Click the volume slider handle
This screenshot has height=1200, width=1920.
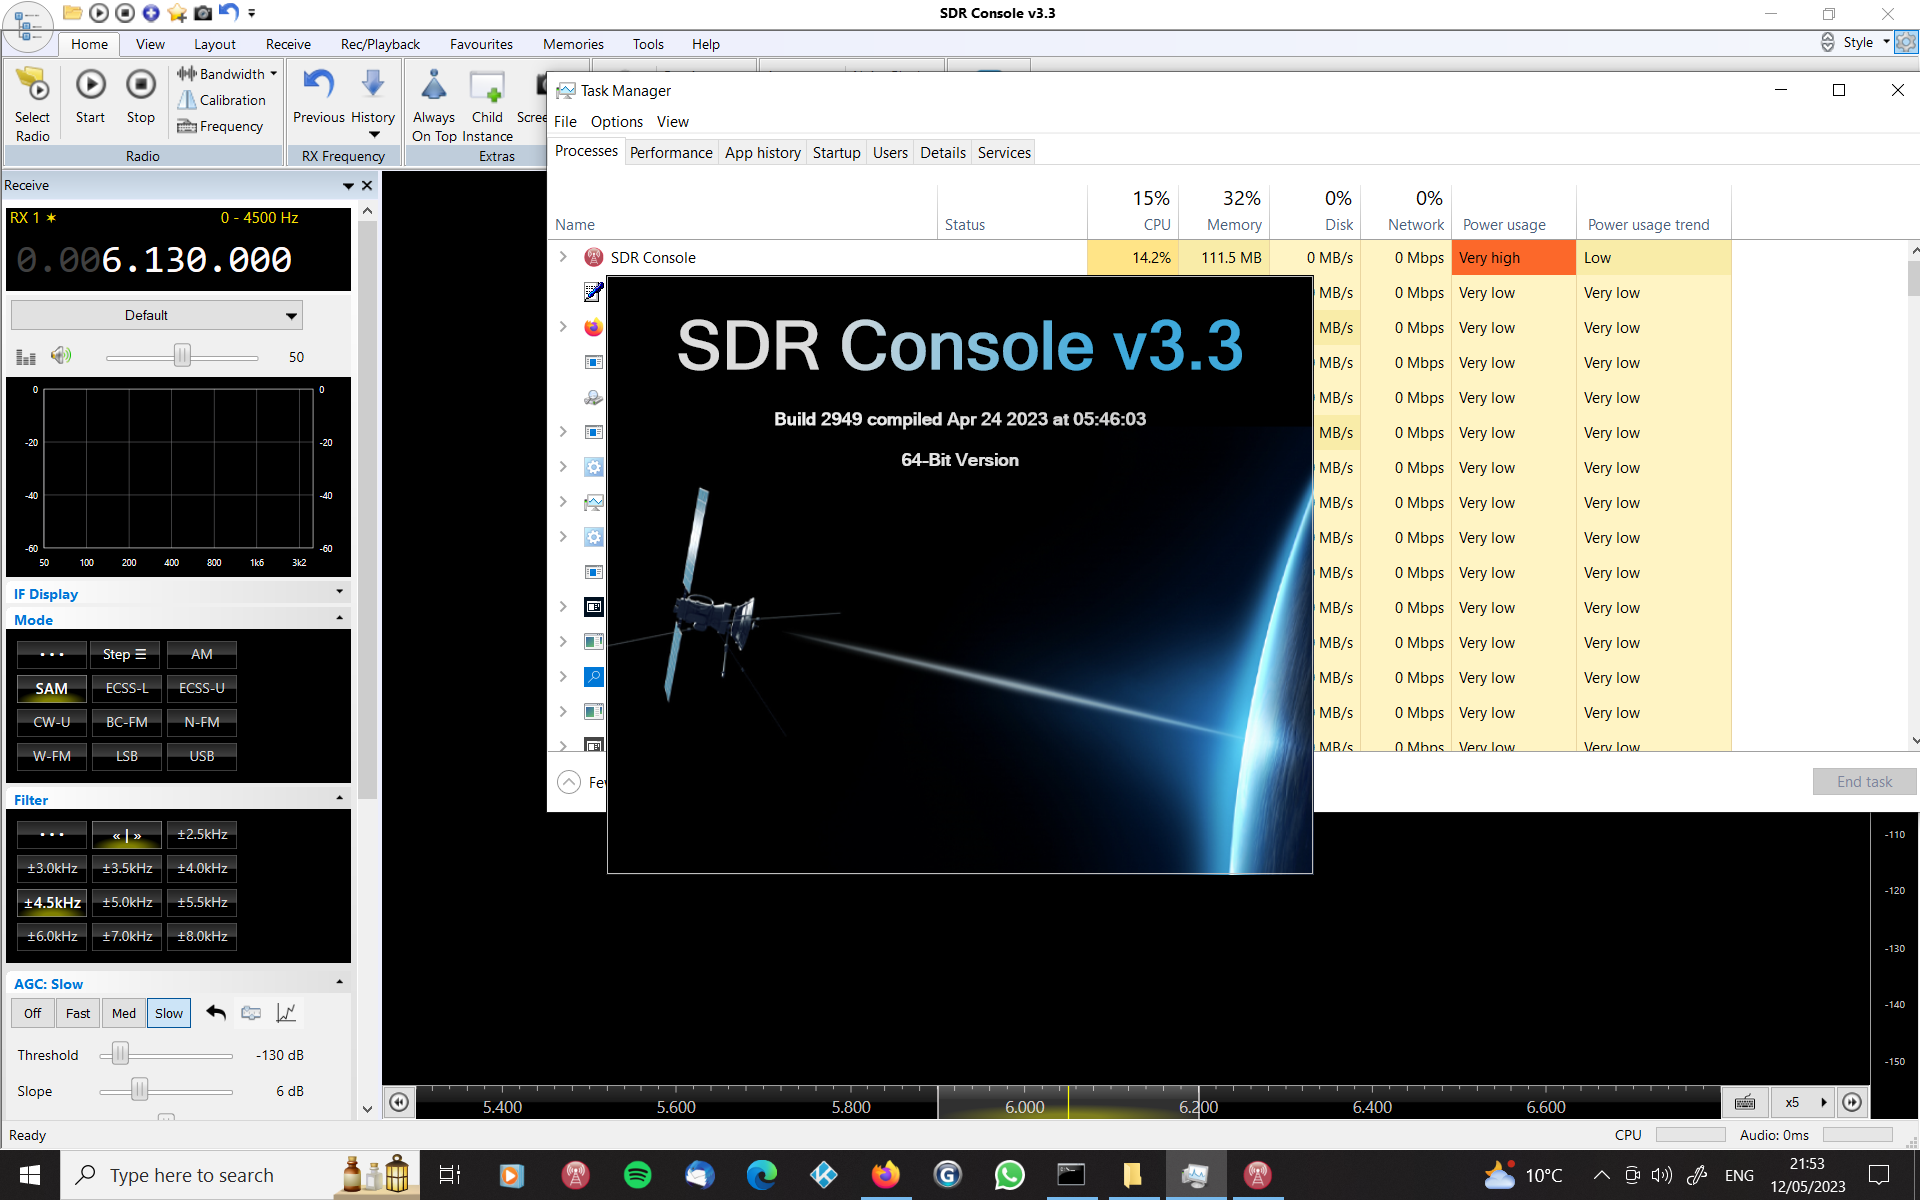(x=182, y=356)
